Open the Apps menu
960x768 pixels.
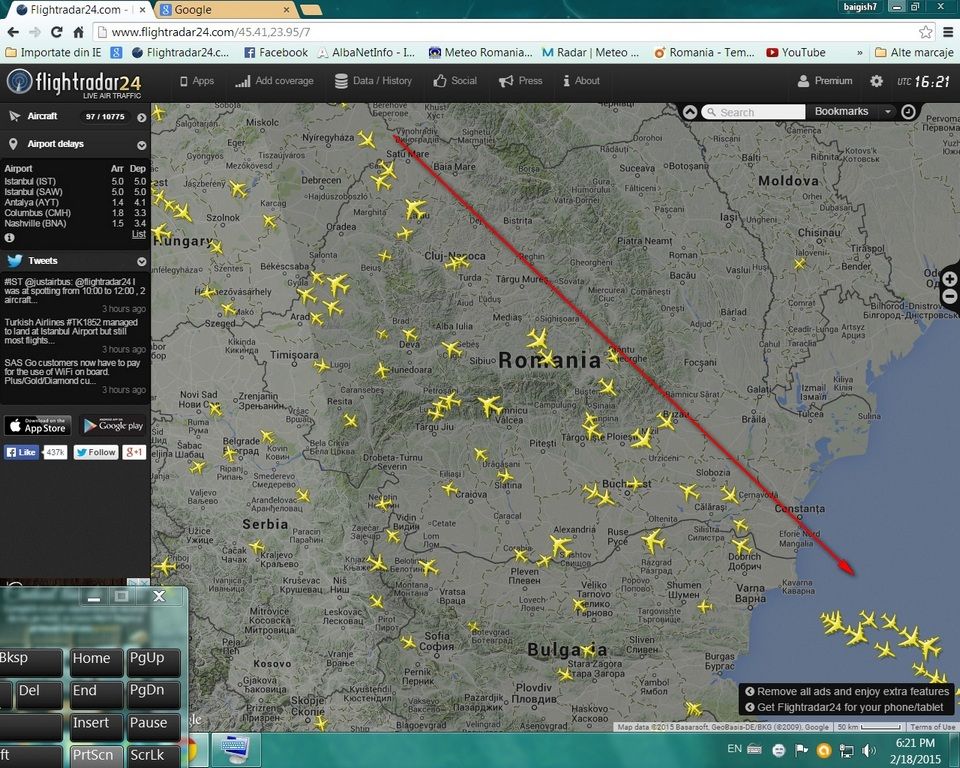tap(197, 81)
